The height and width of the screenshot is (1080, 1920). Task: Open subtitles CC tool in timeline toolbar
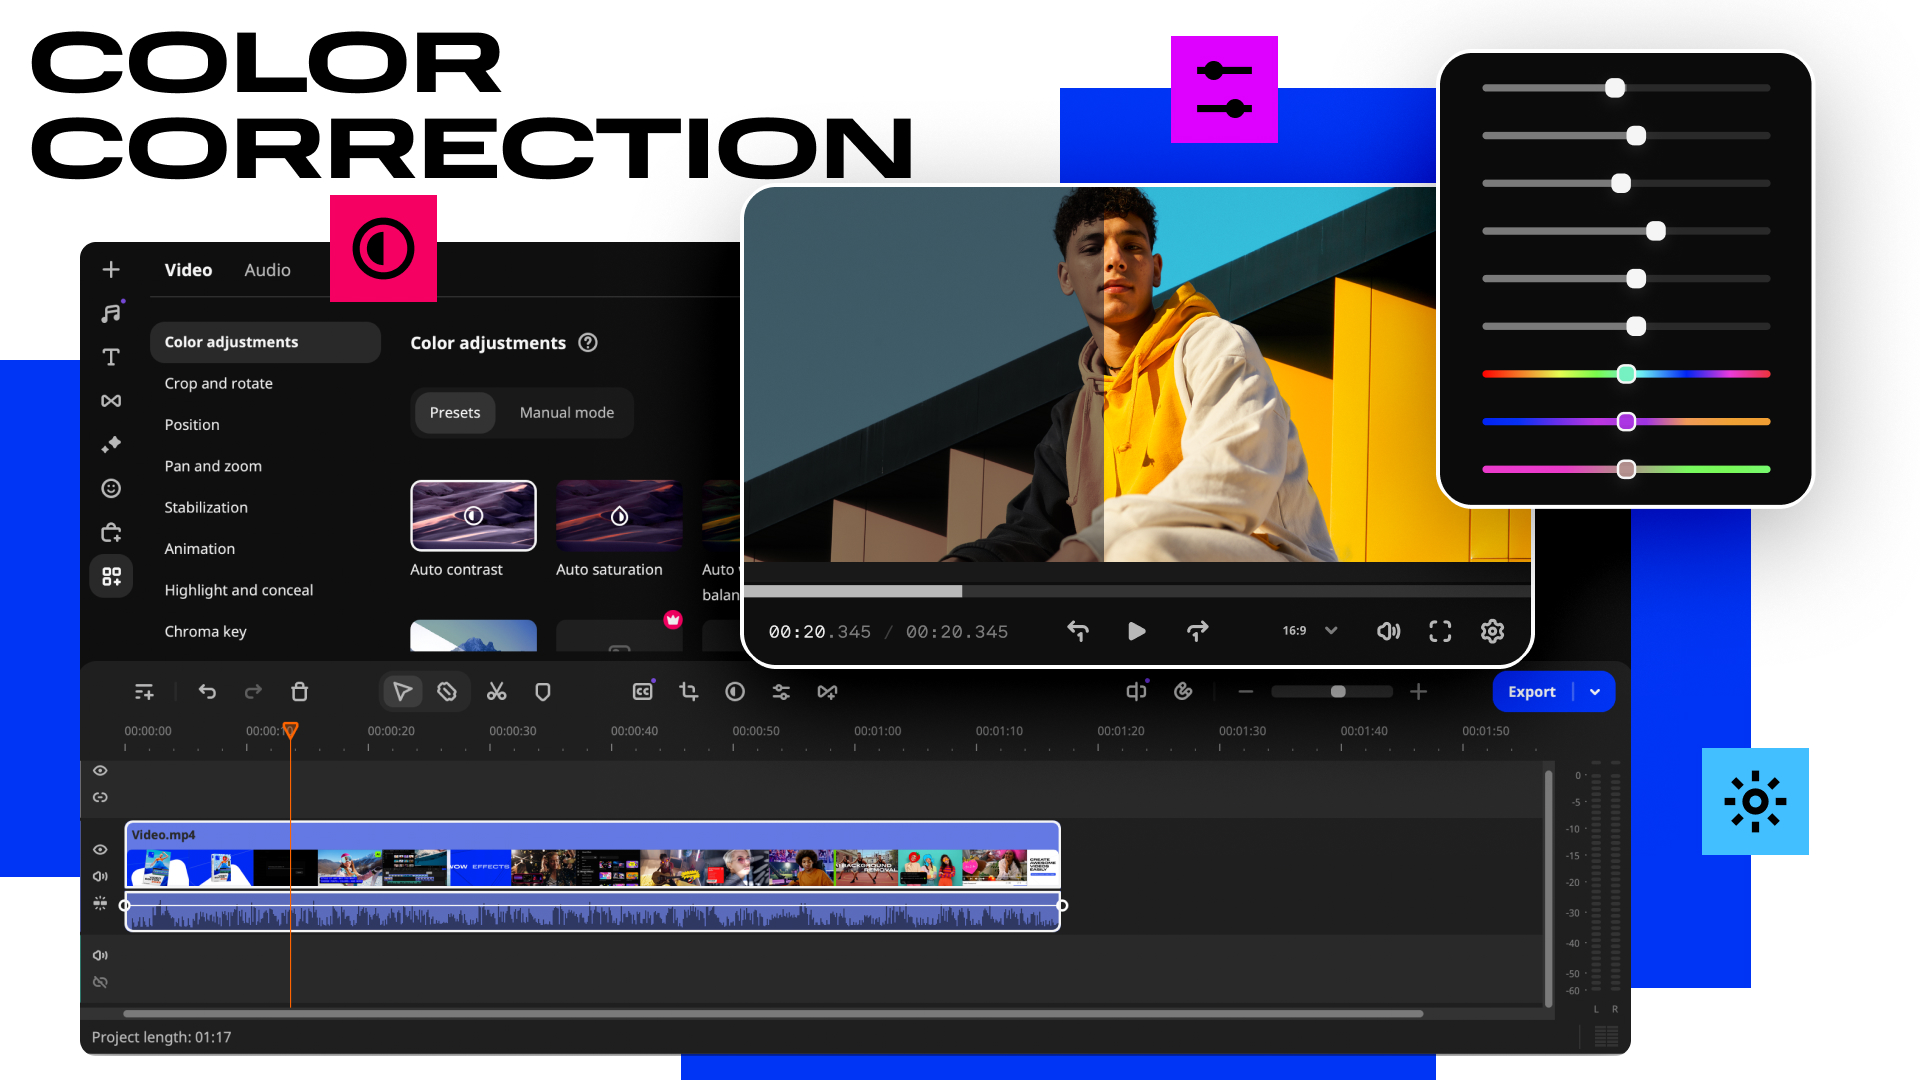(642, 692)
